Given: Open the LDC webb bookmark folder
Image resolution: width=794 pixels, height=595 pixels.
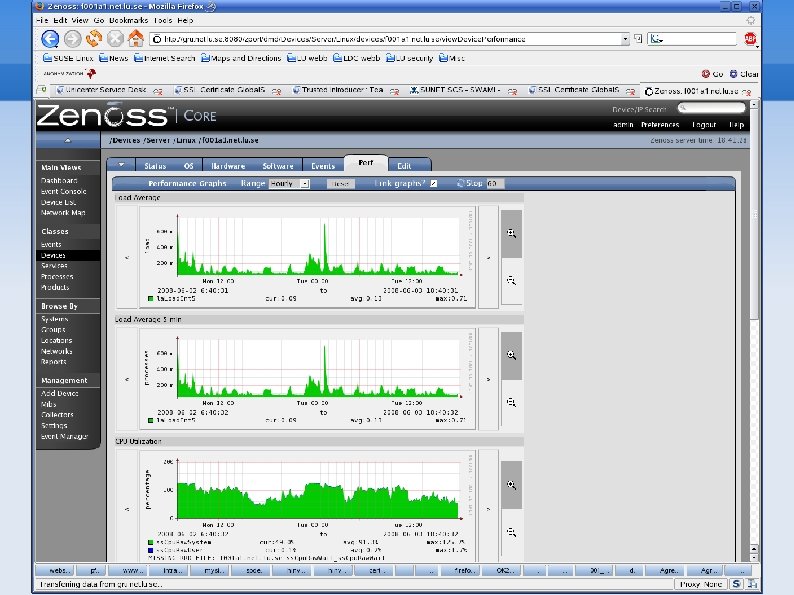Looking at the screenshot, I should pos(356,58).
